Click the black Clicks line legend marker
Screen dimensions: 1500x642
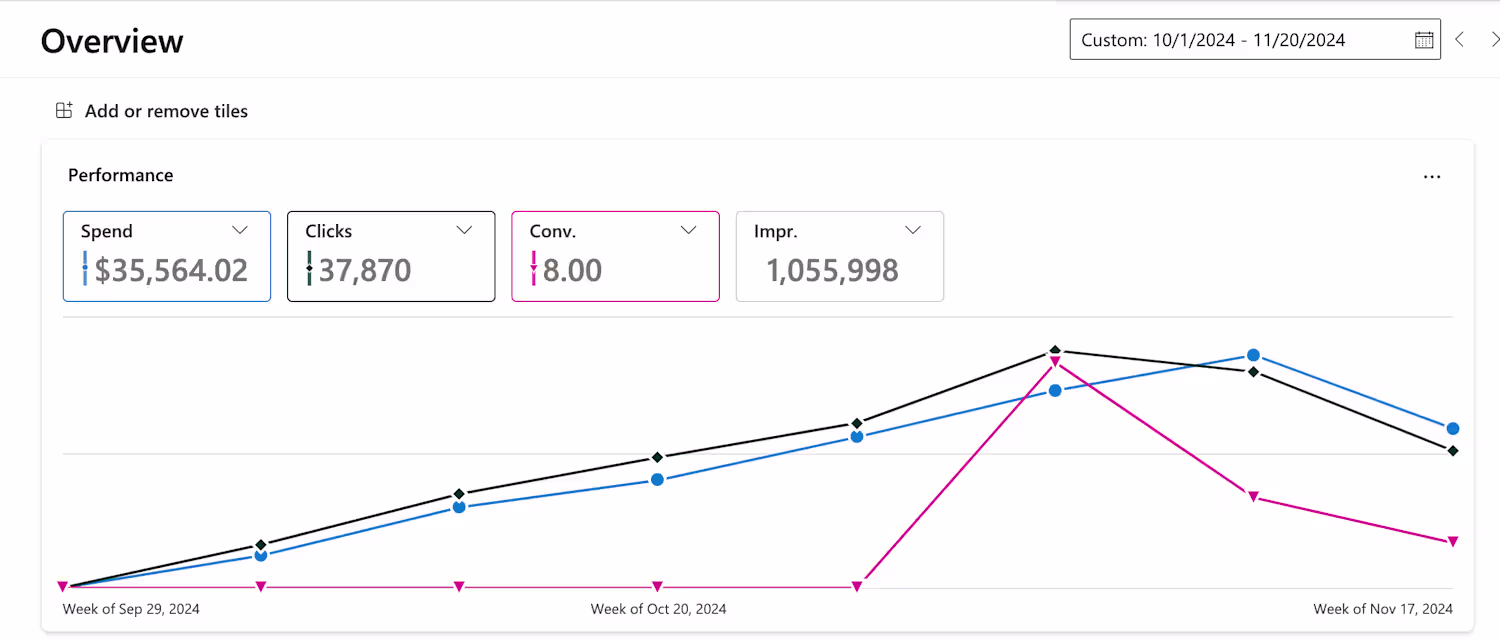[x=309, y=269]
